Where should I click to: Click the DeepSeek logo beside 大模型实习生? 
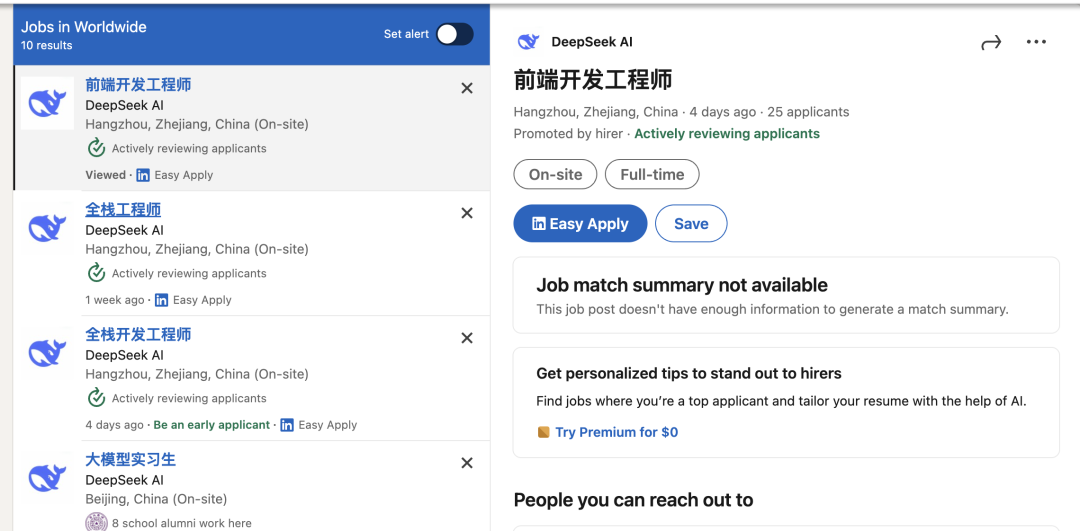[47, 477]
